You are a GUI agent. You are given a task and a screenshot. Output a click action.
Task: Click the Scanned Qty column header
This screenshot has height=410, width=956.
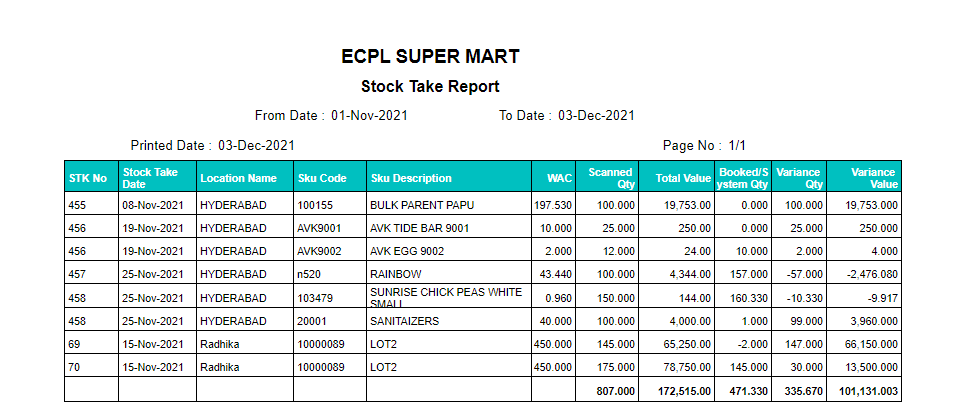(x=607, y=178)
